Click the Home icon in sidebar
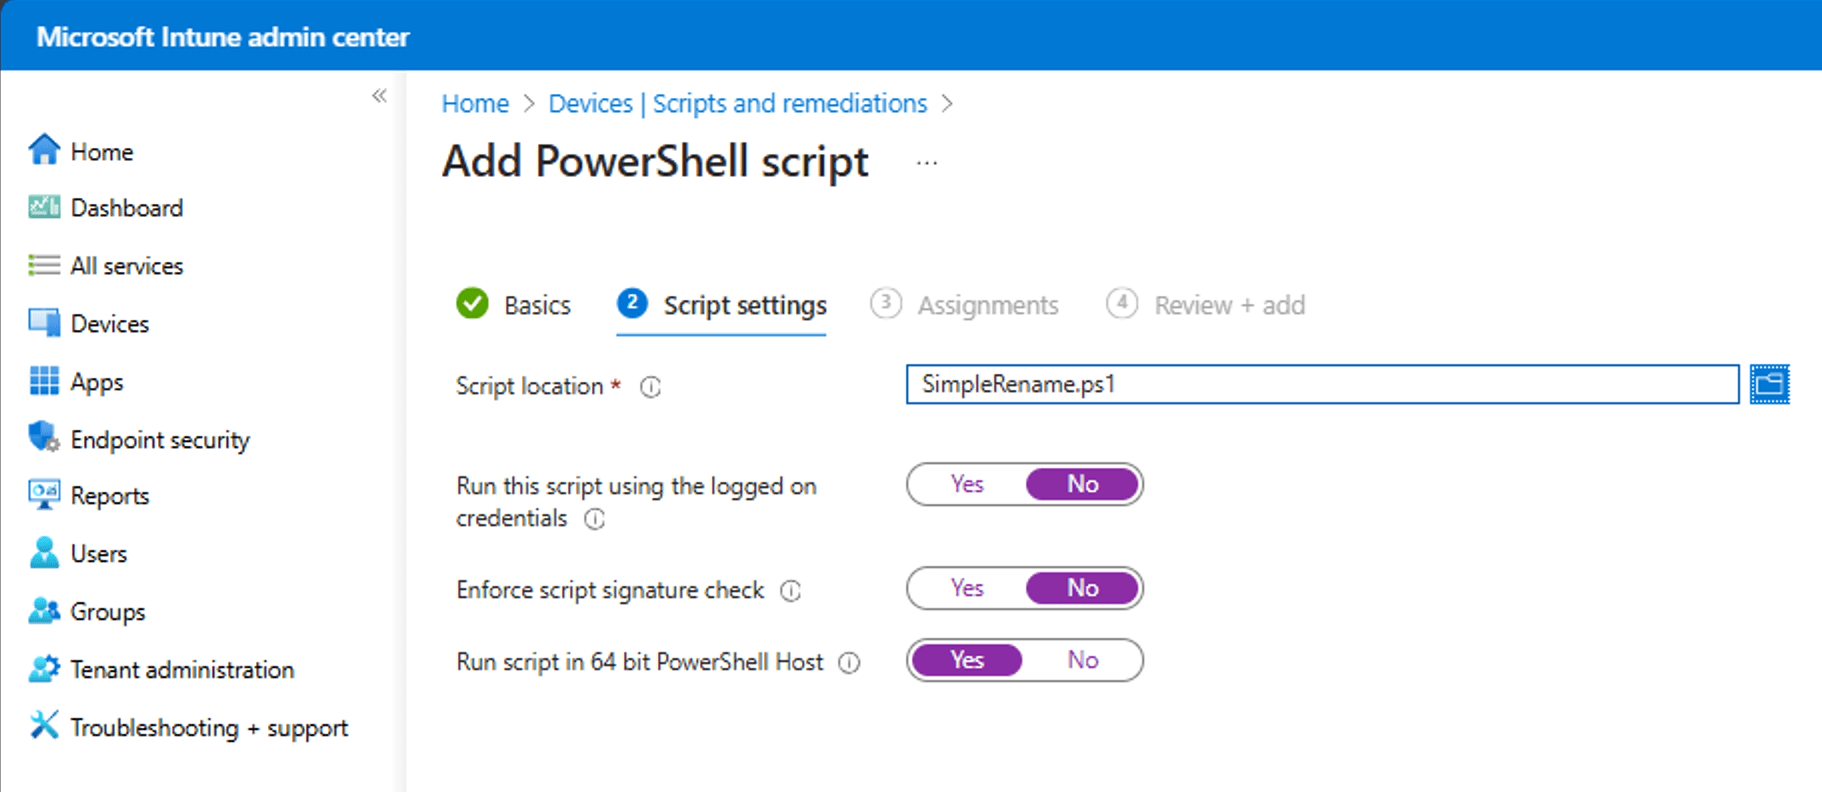Screen dimensions: 1822x792 tap(44, 150)
